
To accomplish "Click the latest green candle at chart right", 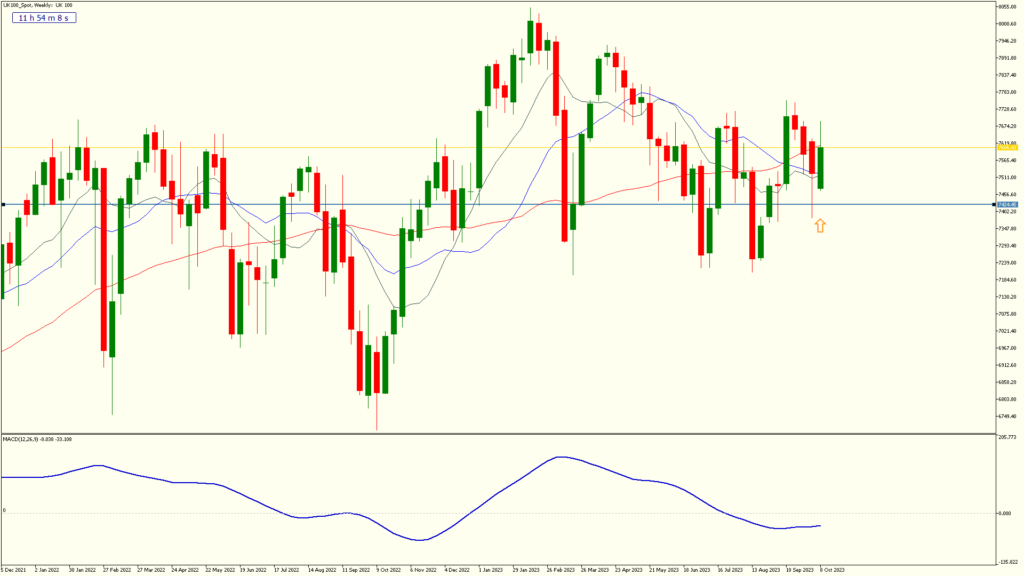I will 821,167.
